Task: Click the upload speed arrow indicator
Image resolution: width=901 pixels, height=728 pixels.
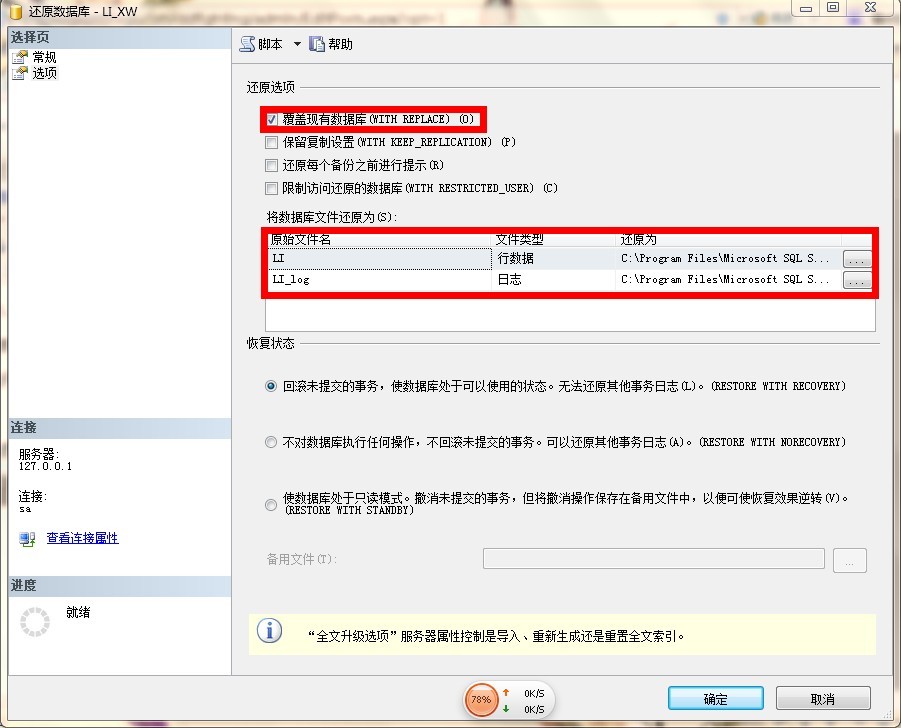Action: click(506, 692)
